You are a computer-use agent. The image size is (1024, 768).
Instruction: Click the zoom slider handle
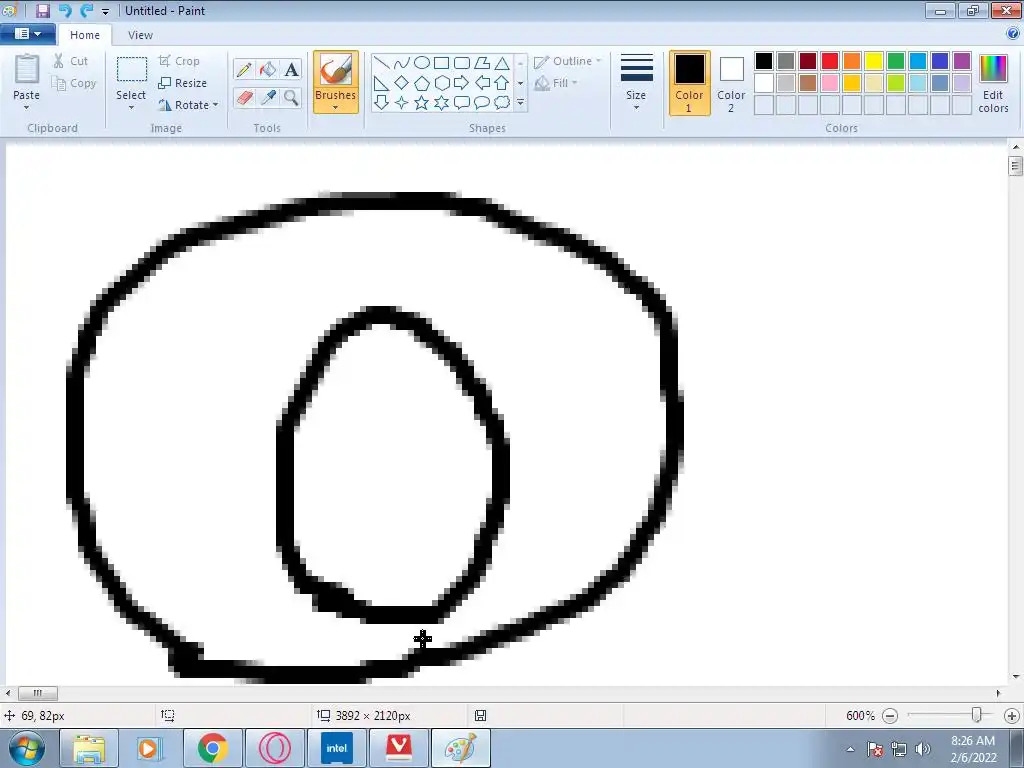(x=976, y=715)
